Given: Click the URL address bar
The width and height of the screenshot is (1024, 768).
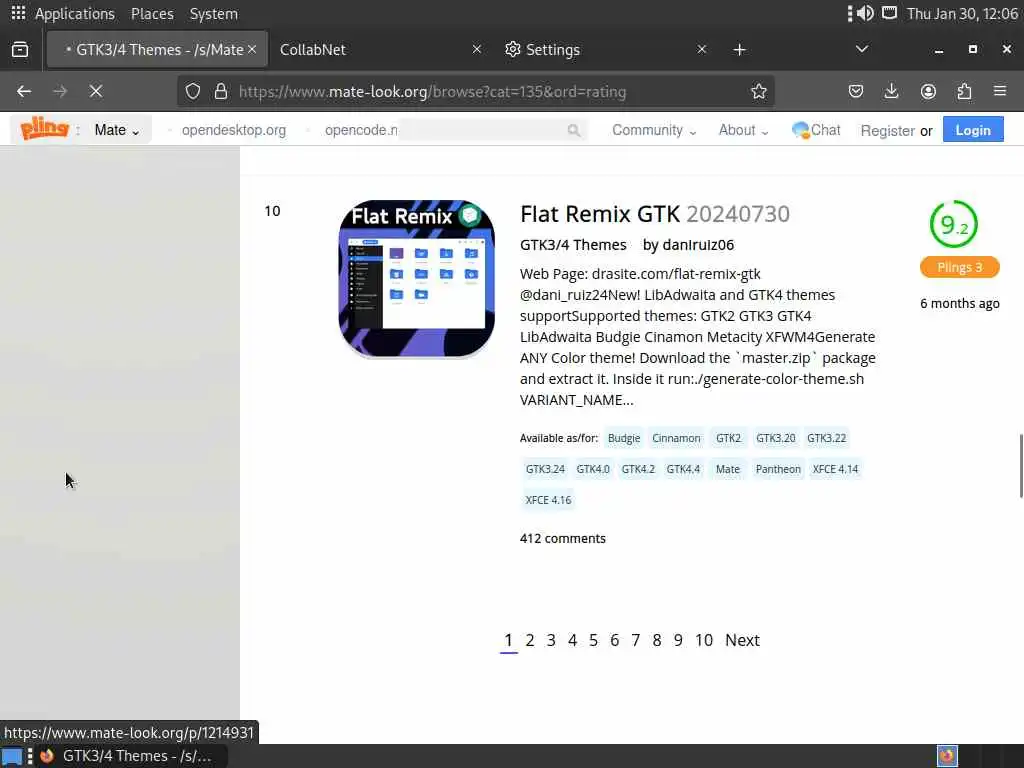Looking at the screenshot, I should point(475,91).
